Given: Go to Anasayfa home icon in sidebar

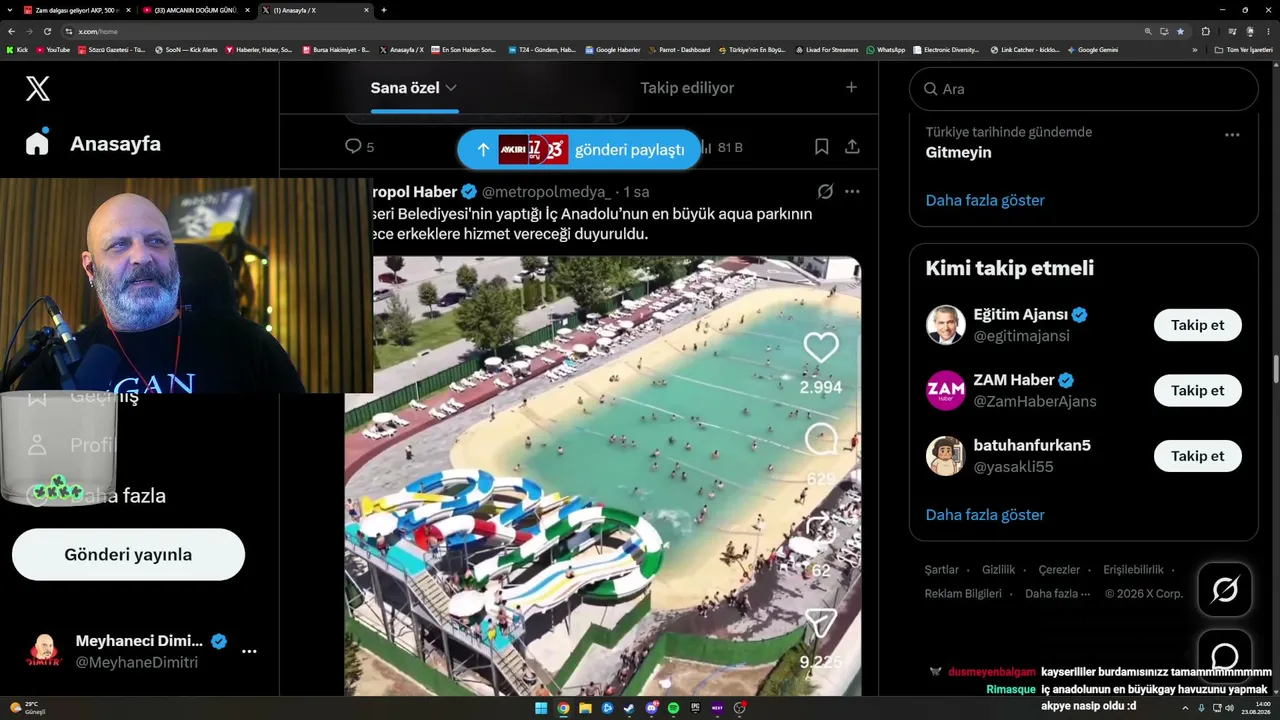Looking at the screenshot, I should click(37, 143).
